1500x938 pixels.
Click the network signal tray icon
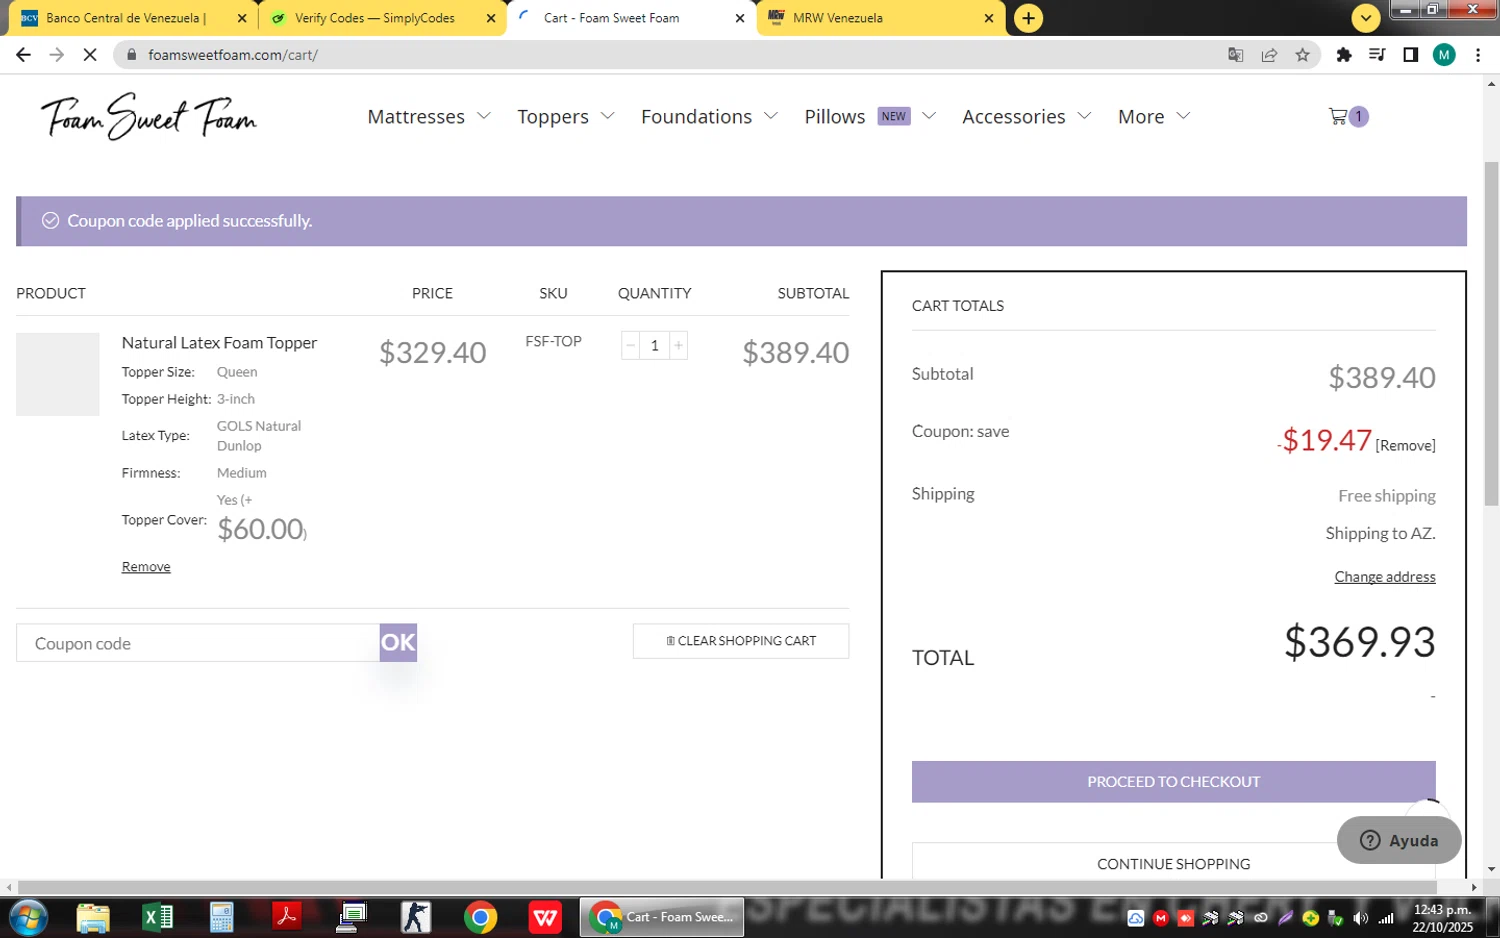pos(1386,918)
